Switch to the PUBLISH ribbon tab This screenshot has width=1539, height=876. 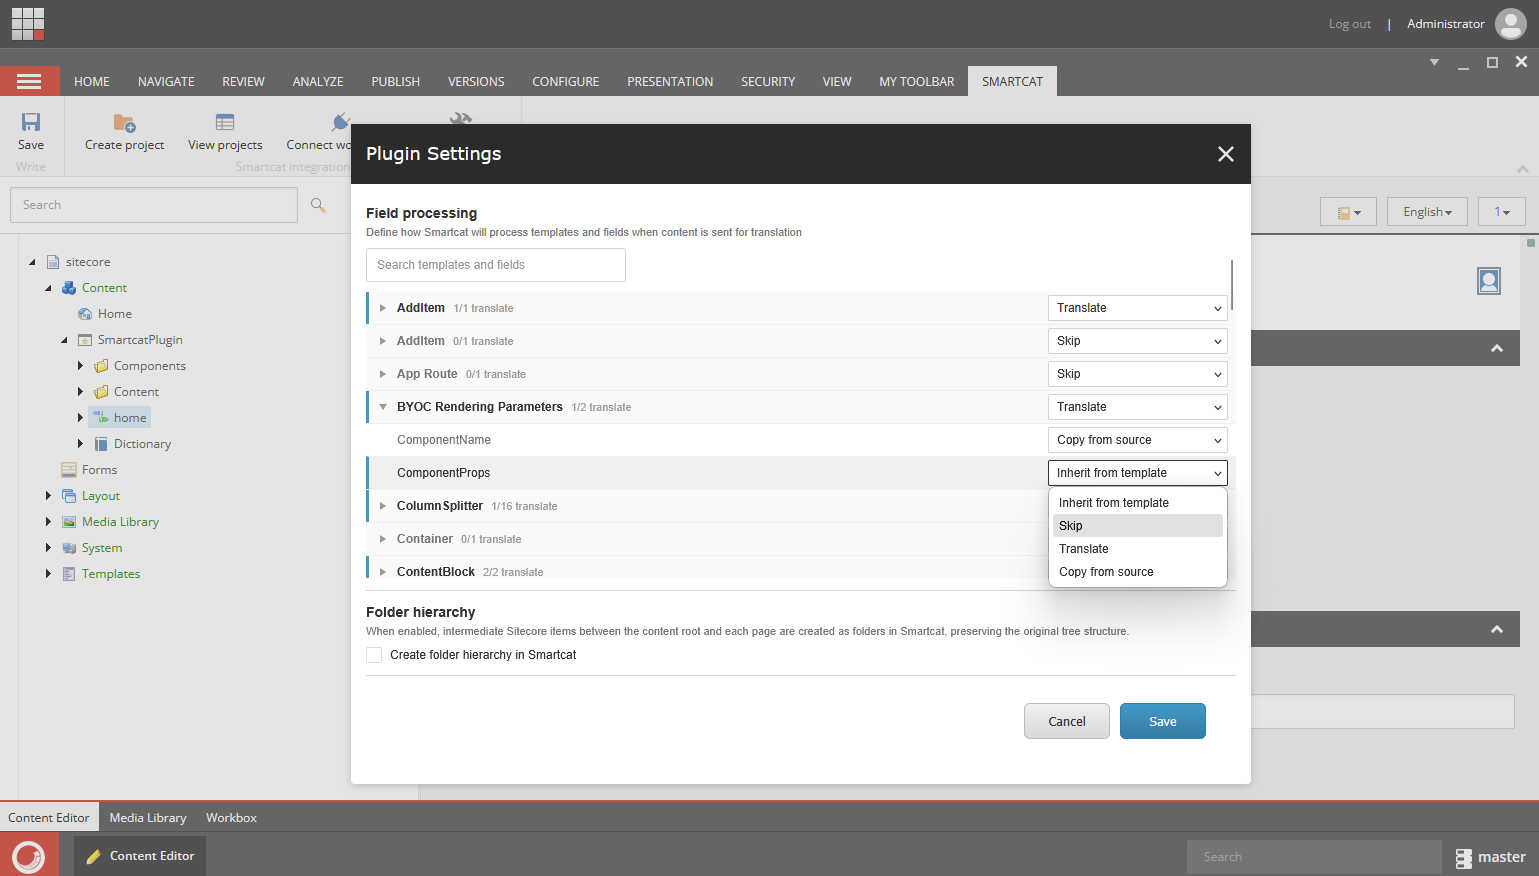point(396,82)
